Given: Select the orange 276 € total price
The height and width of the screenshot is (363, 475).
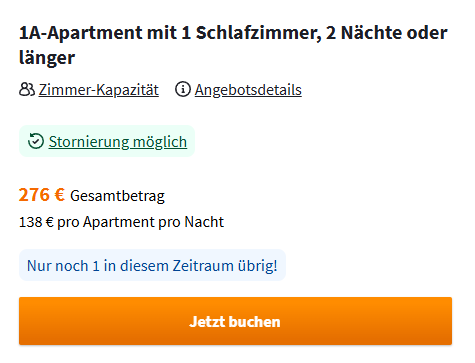Looking at the screenshot, I should [x=42, y=195].
